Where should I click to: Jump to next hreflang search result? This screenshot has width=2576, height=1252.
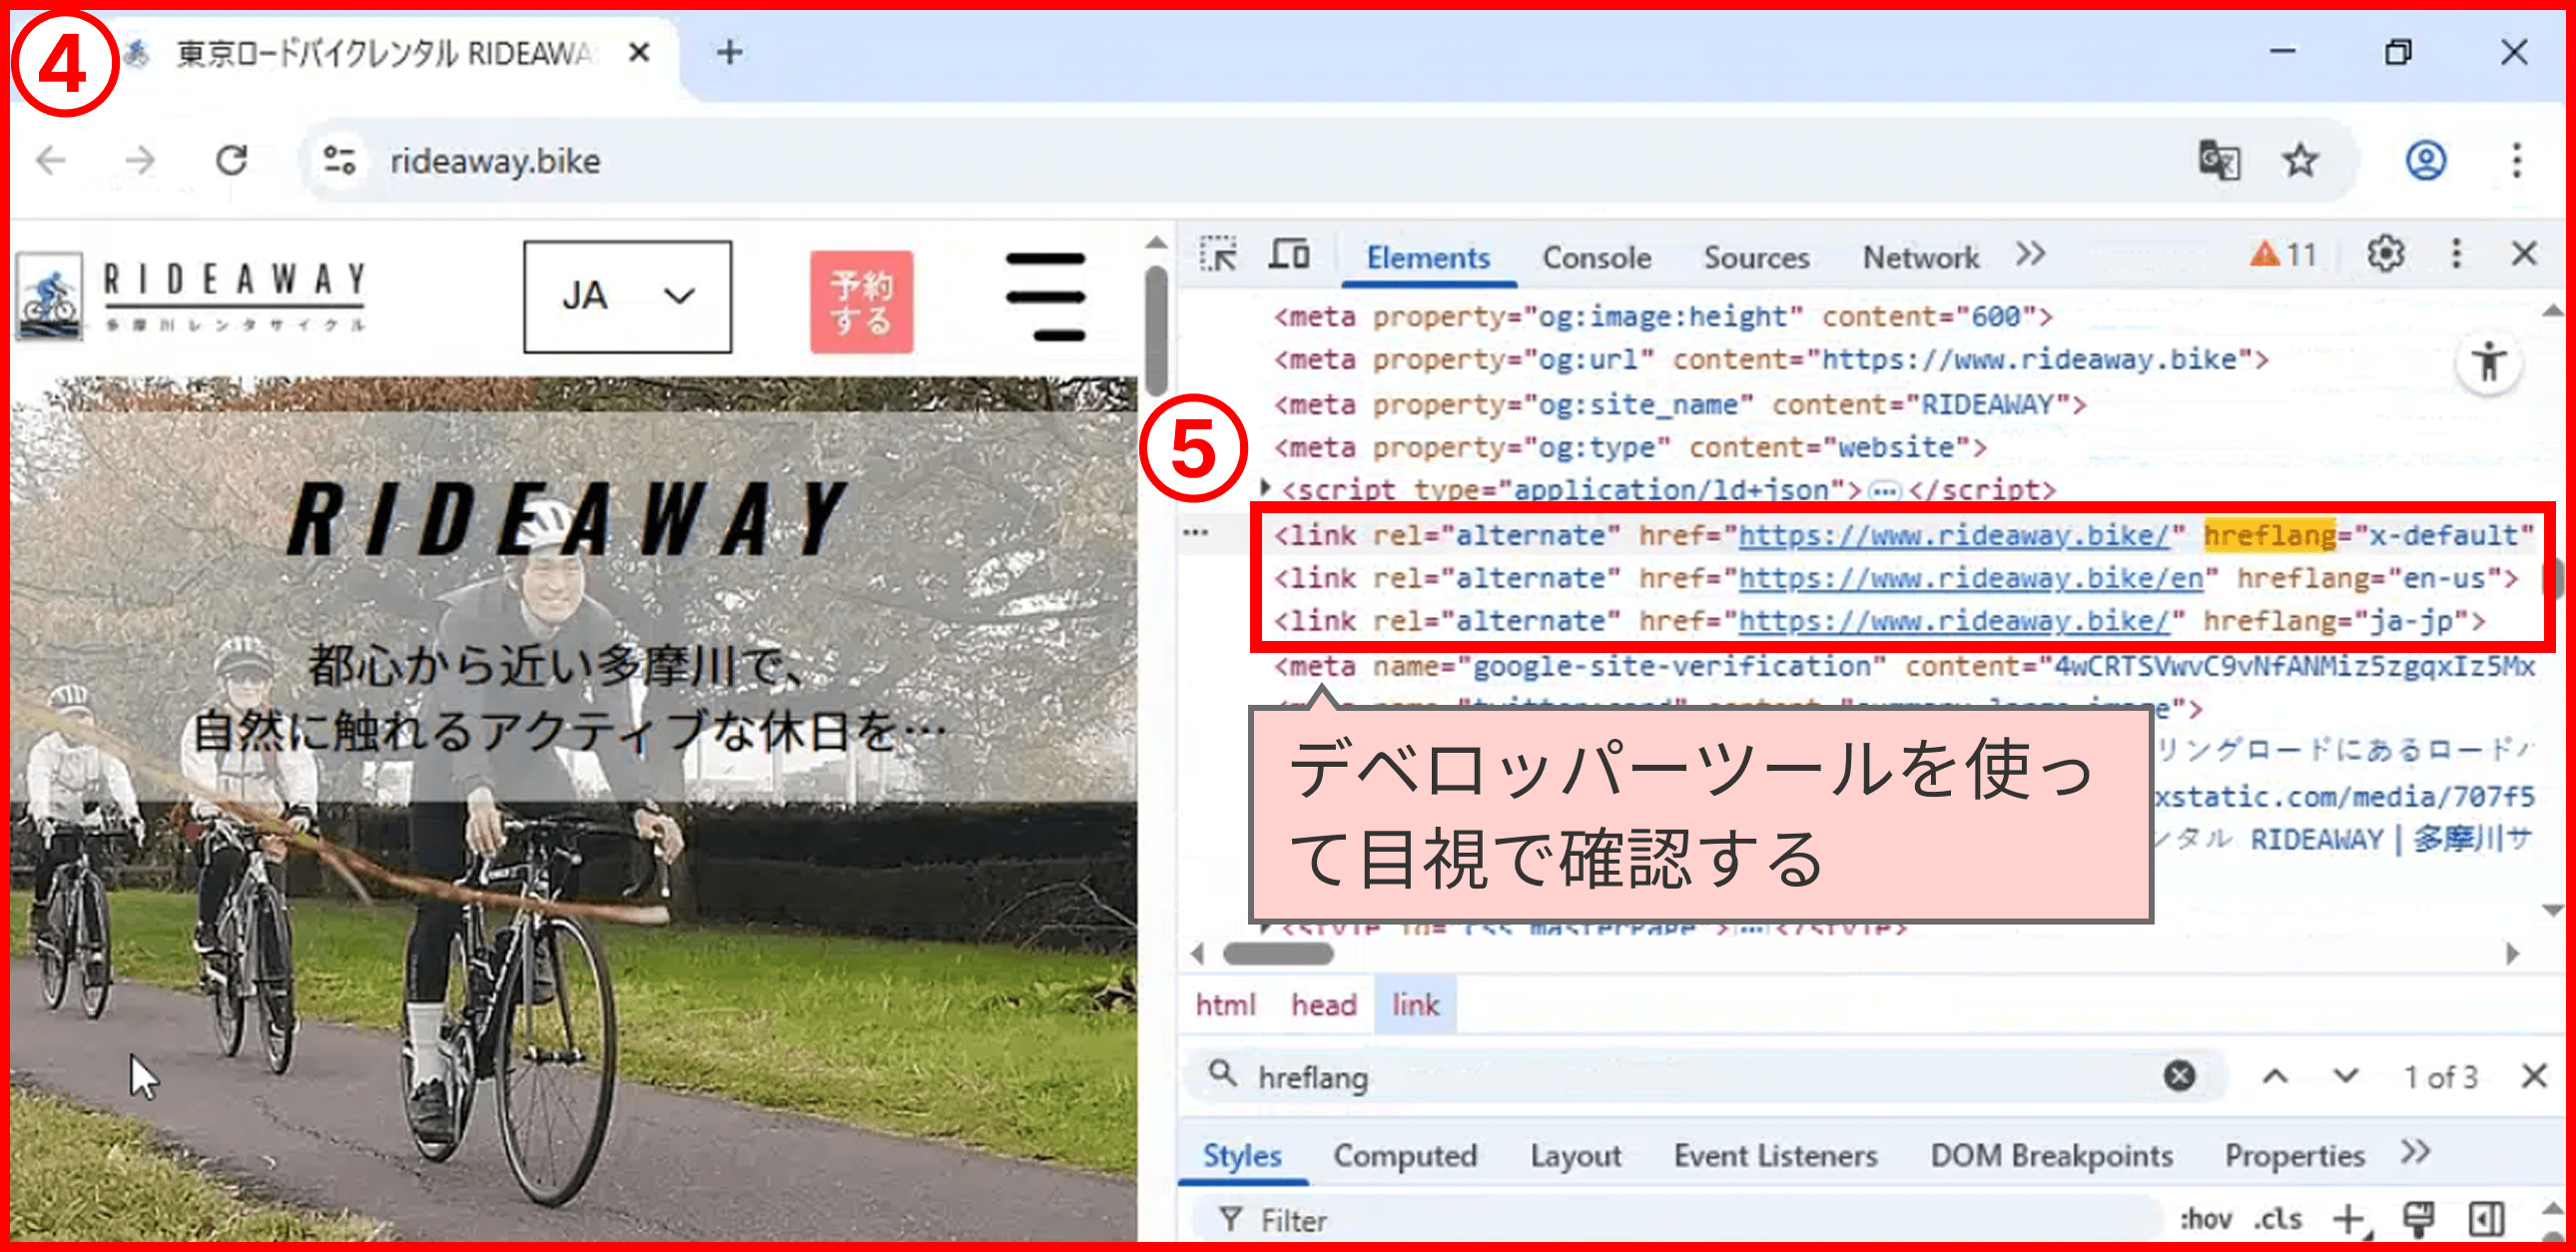click(x=2344, y=1076)
